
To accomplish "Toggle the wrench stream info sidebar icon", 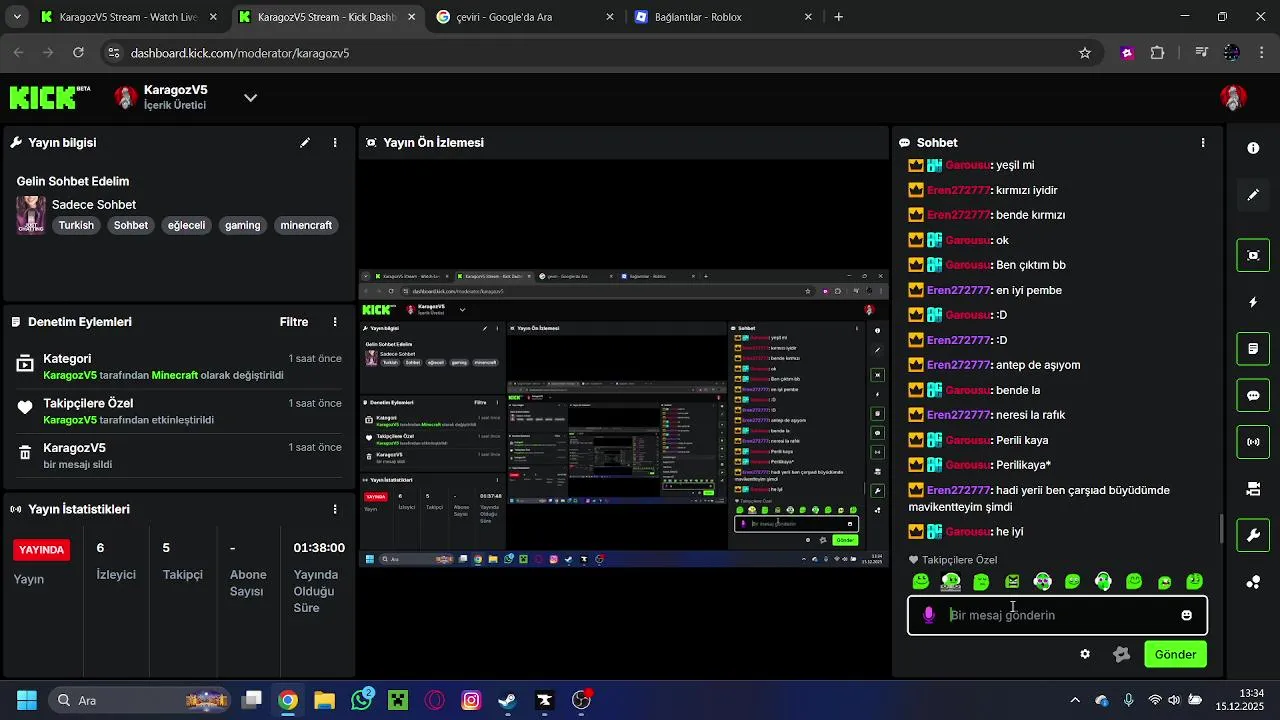I will [x=1253, y=535].
